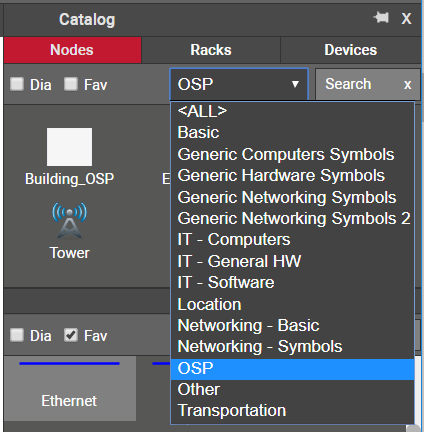Click into the Search input field
Image resolution: width=424 pixels, height=432 pixels.
(x=358, y=84)
